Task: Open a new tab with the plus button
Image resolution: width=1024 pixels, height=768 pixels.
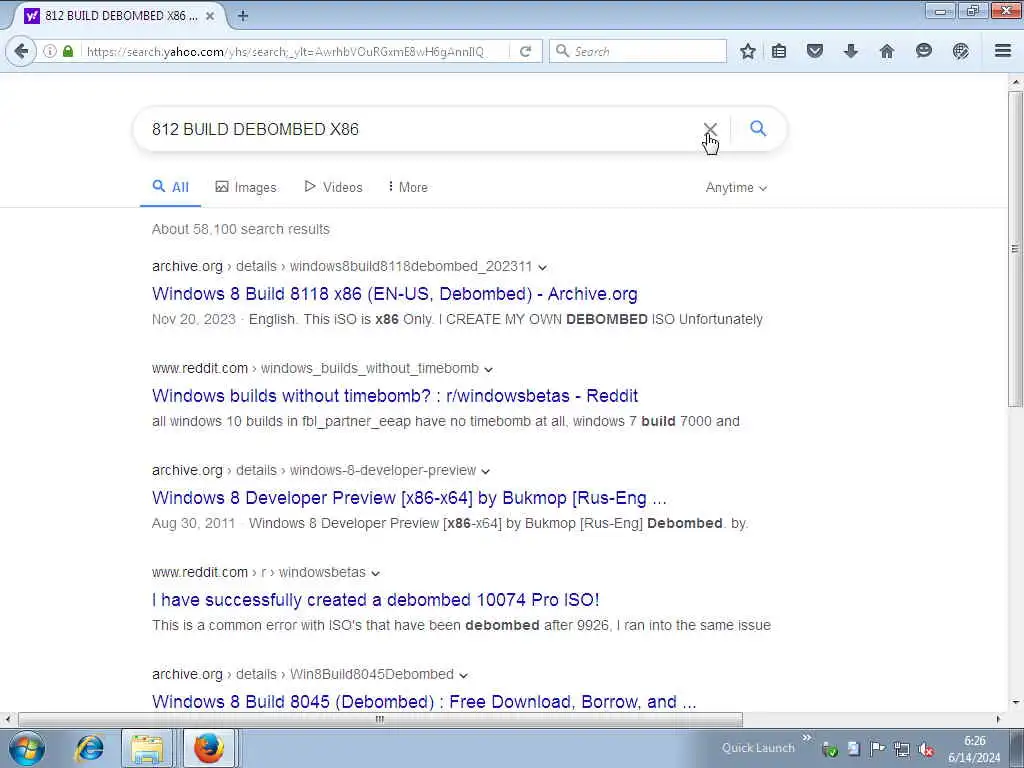Action: (243, 16)
